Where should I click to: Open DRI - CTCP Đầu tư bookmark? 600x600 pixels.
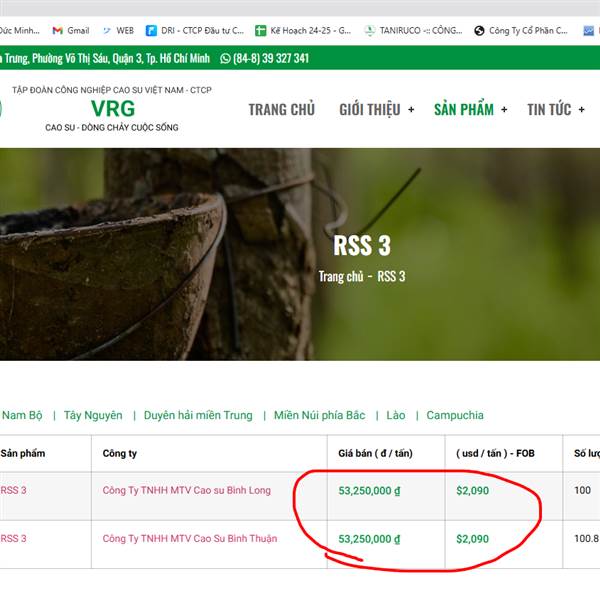coord(195,31)
